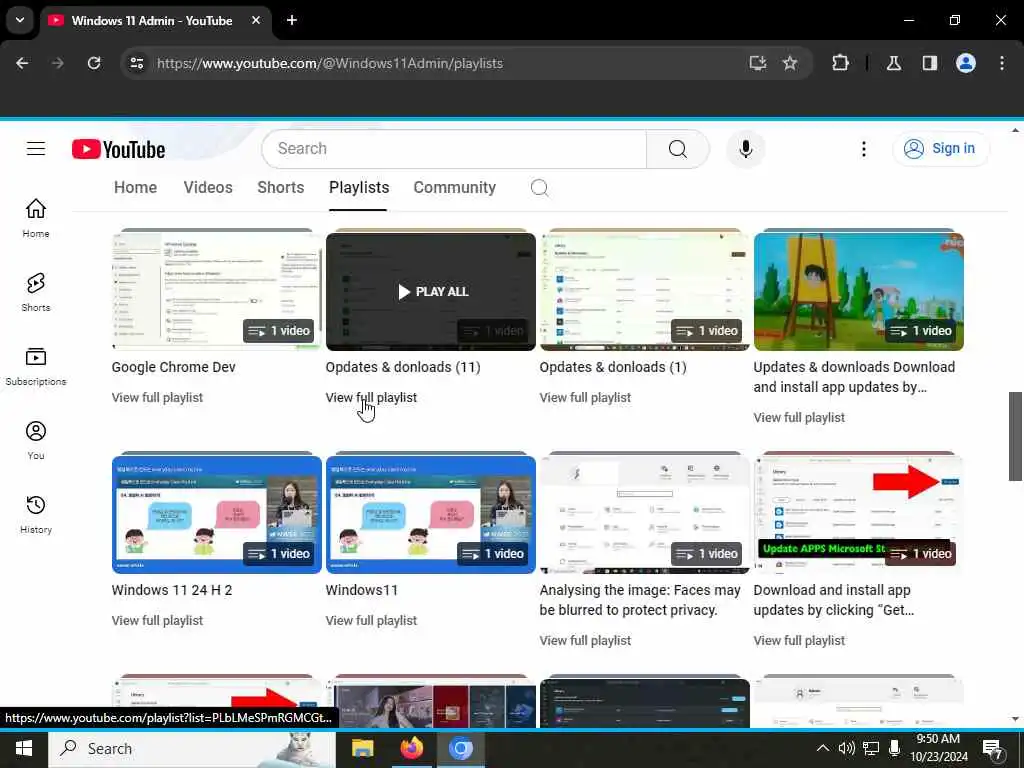Click the page vertical scrollbar thumb
Image resolution: width=1024 pixels, height=768 pixels.
pyautogui.click(x=1015, y=436)
